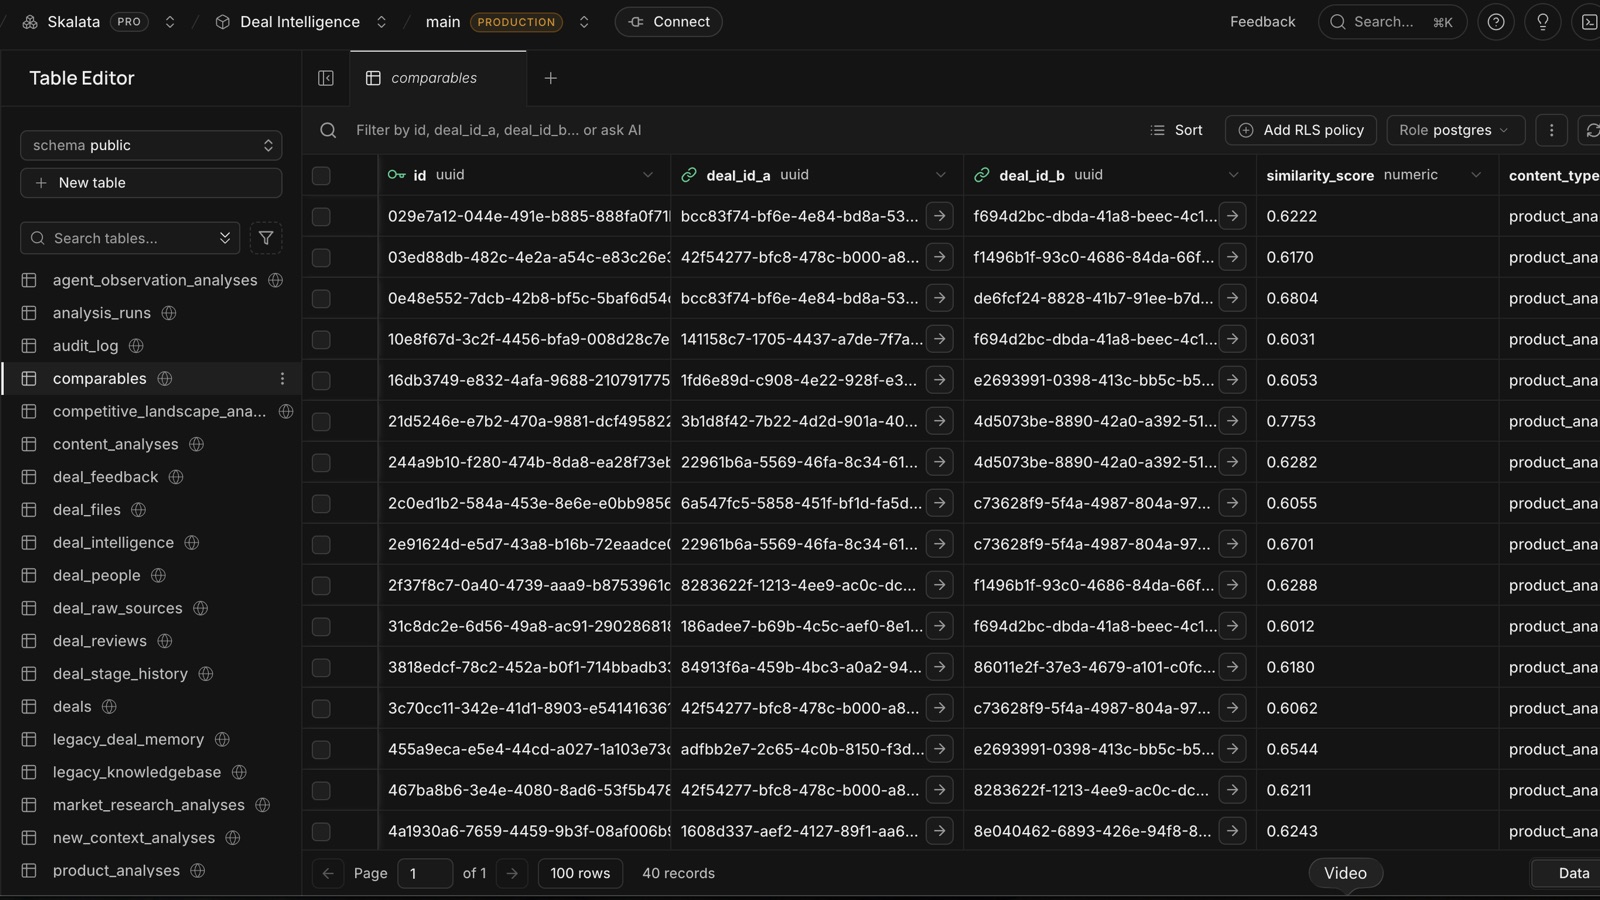The image size is (1600, 900).
Task: Open the toolbar vertical ellipsis menu
Action: click(1551, 130)
